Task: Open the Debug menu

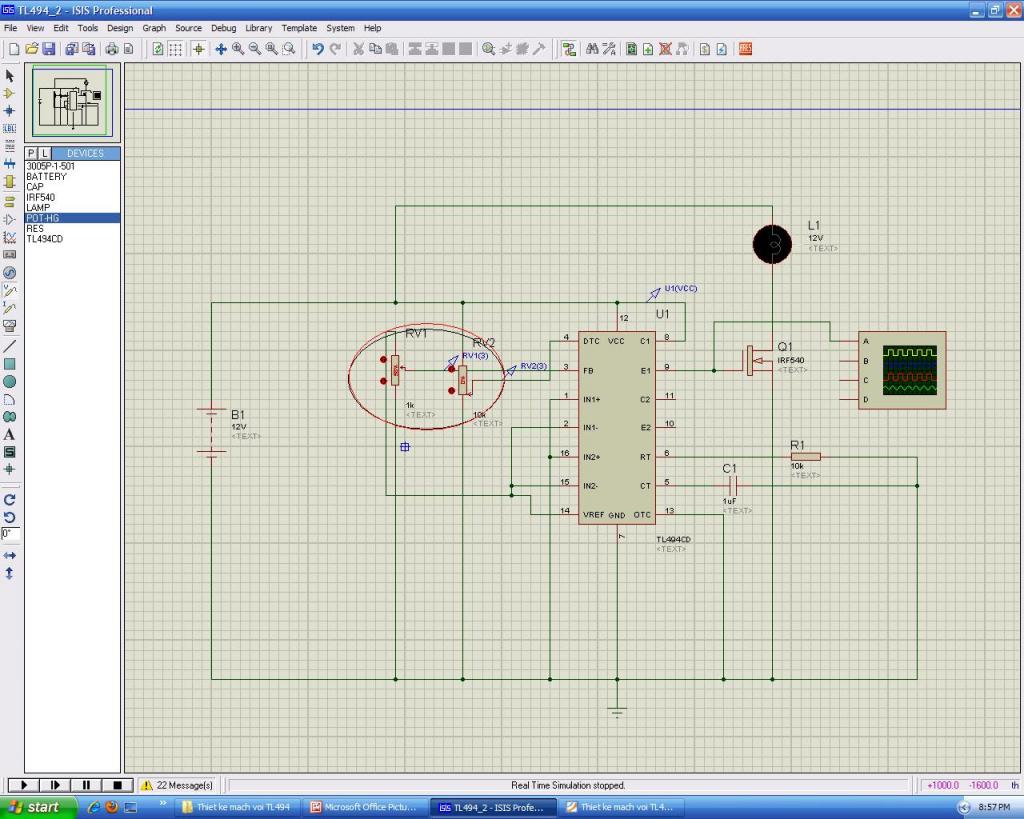Action: (x=223, y=28)
